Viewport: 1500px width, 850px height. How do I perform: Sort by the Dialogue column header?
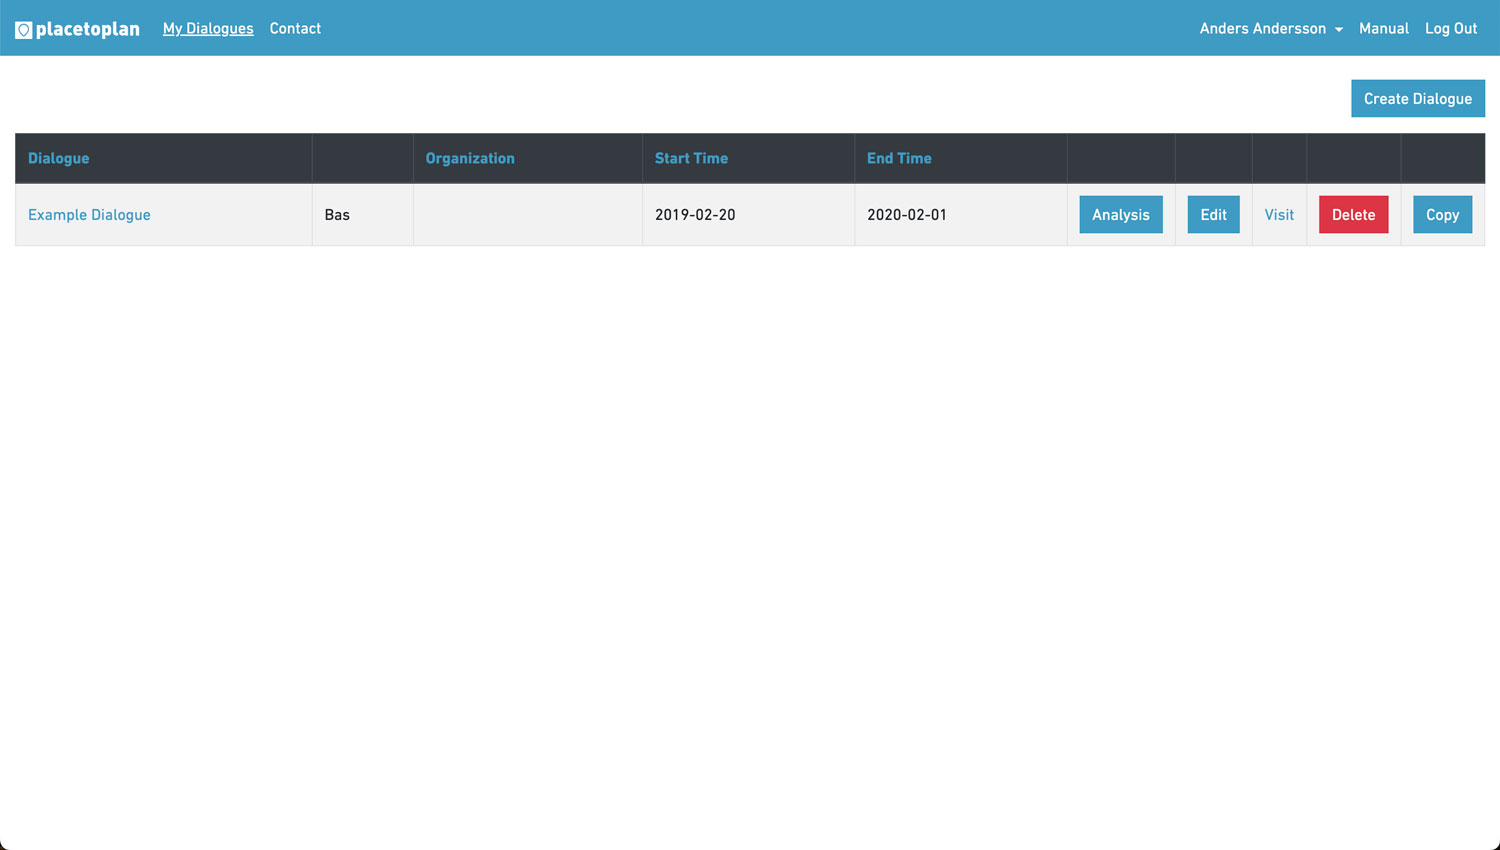59,158
